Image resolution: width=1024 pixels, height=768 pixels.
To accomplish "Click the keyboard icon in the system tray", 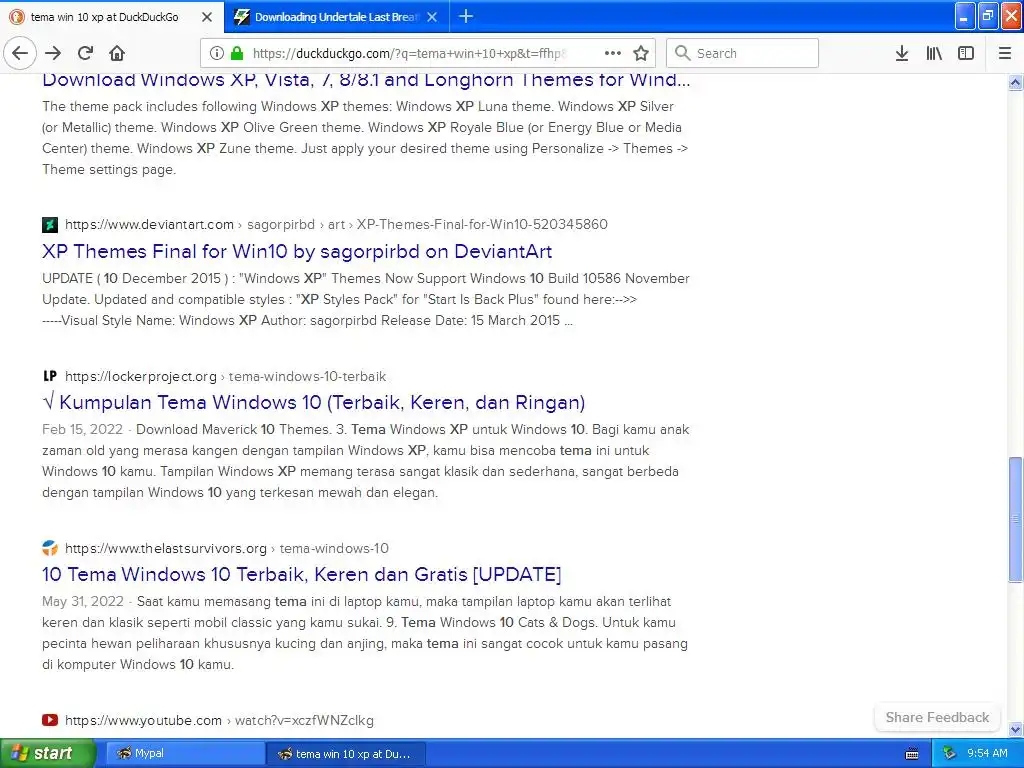I will [x=912, y=754].
